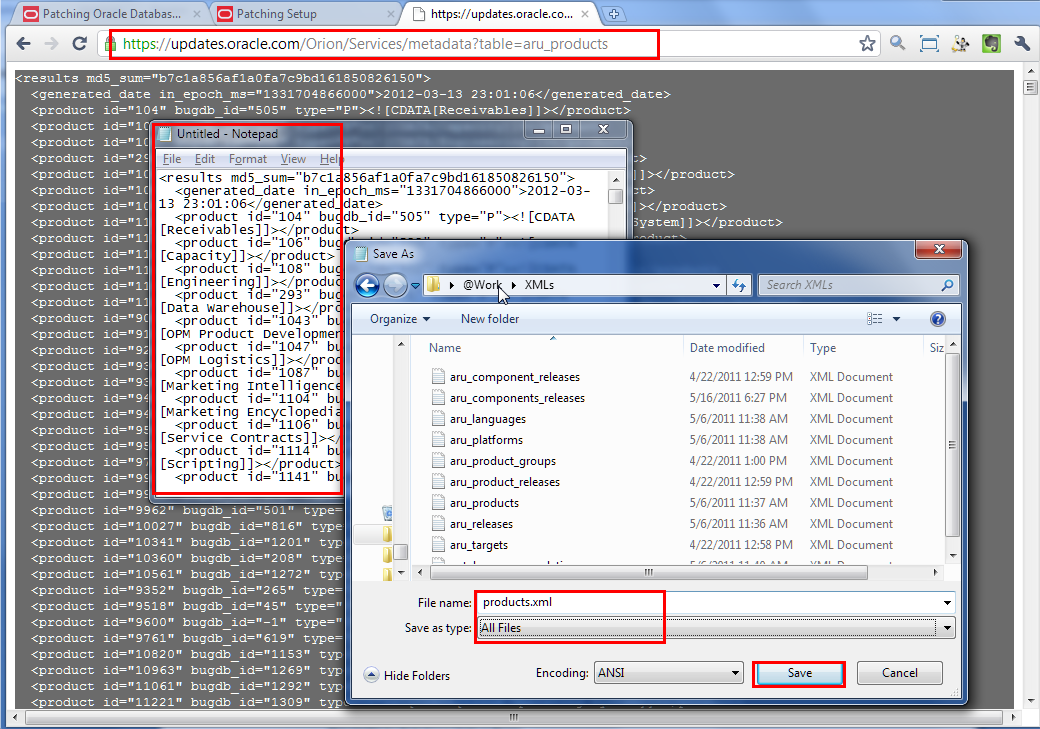Click the XMLs breadcrumb folder

click(x=539, y=285)
